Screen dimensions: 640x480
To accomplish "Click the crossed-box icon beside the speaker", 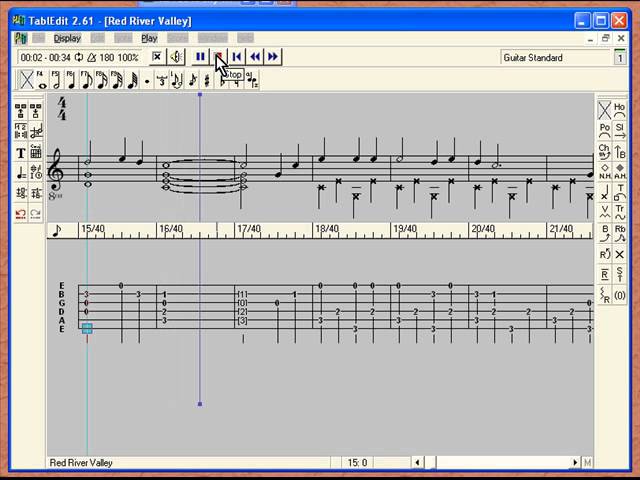I will point(157,57).
